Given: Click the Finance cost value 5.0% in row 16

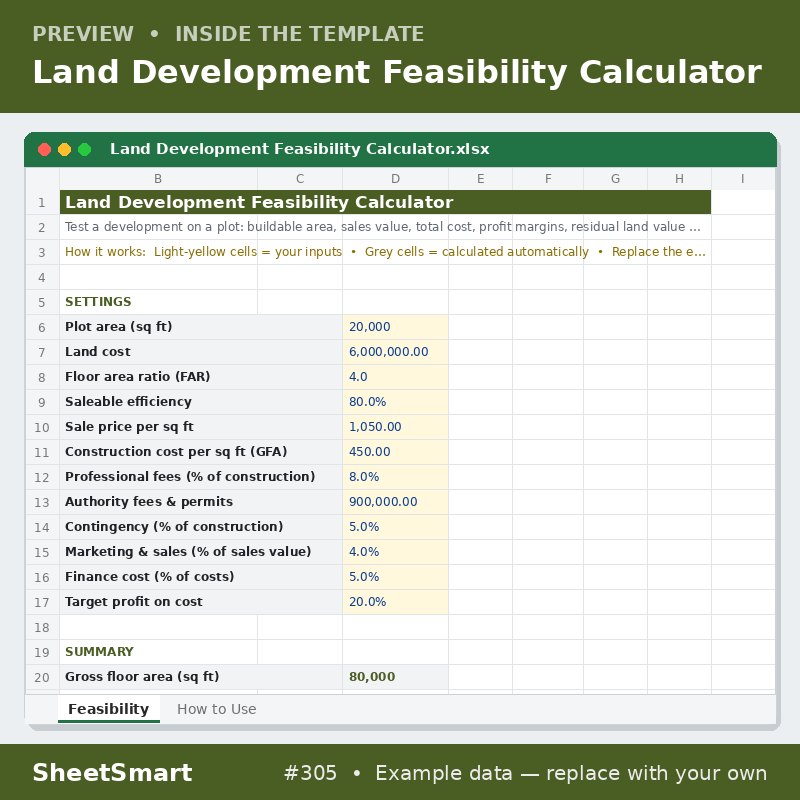Looking at the screenshot, I should (395, 577).
